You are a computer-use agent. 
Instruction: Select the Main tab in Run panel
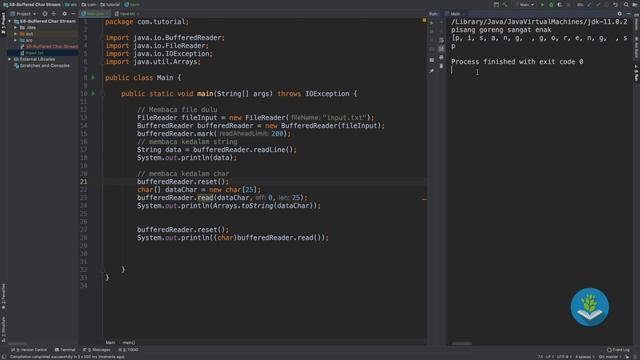[x=454, y=13]
